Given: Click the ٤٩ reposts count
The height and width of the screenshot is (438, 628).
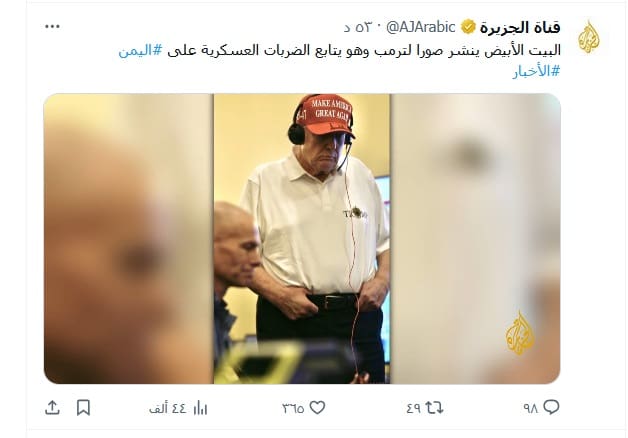Looking at the screenshot, I should [414, 408].
